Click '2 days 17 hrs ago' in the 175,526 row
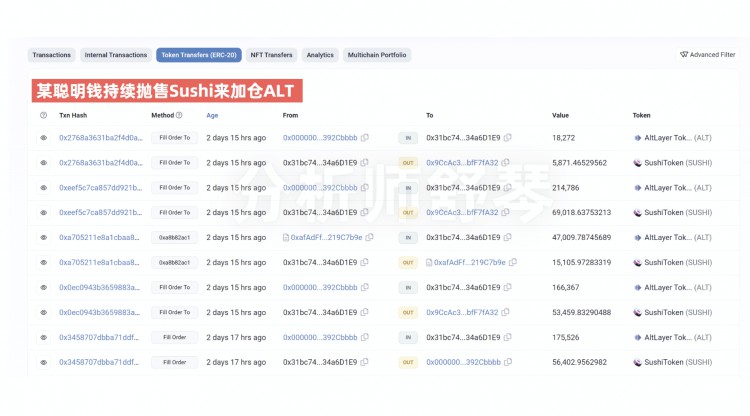This screenshot has height=416, width=750. click(x=236, y=337)
